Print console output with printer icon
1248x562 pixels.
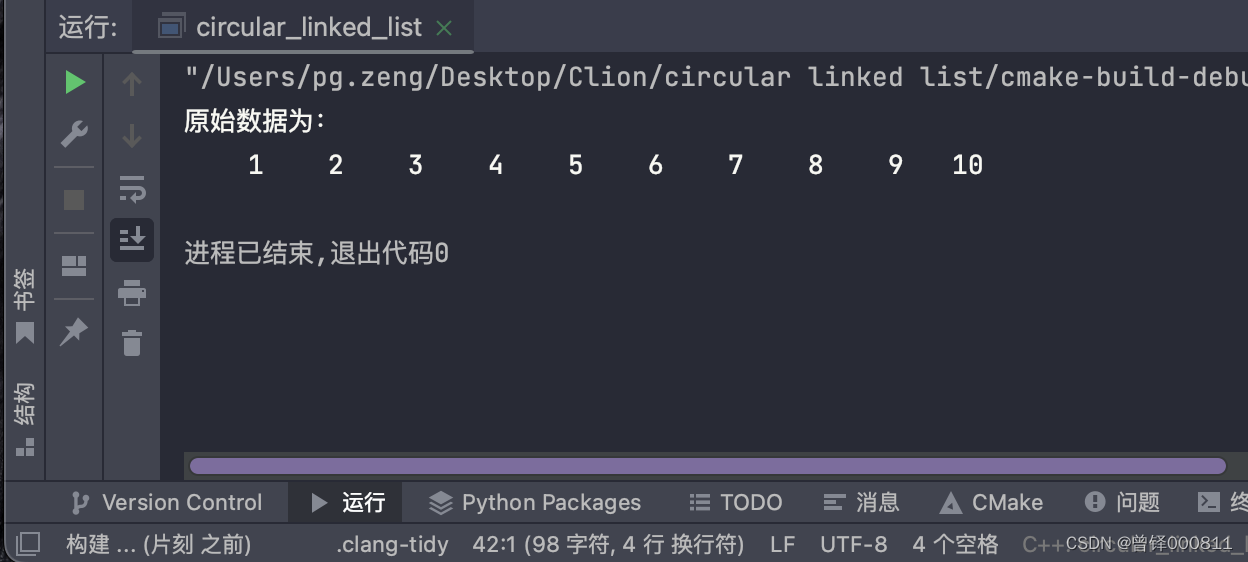click(x=132, y=293)
